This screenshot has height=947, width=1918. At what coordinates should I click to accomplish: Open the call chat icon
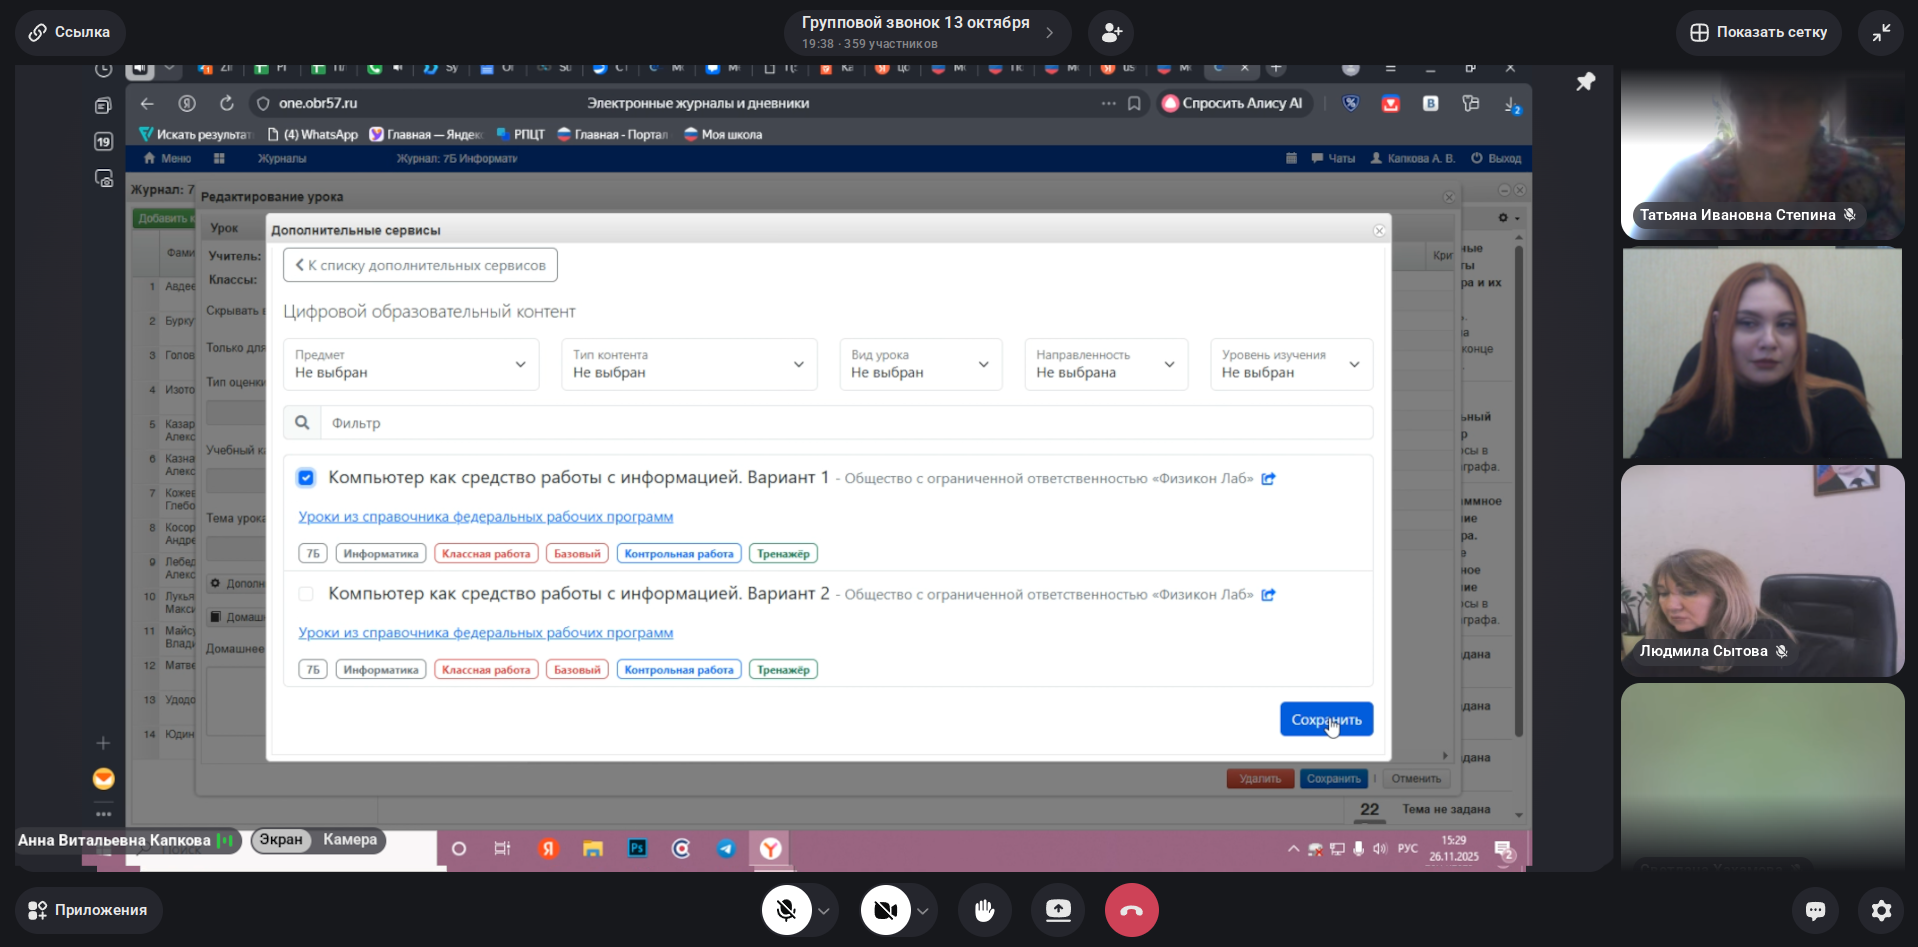(1815, 910)
